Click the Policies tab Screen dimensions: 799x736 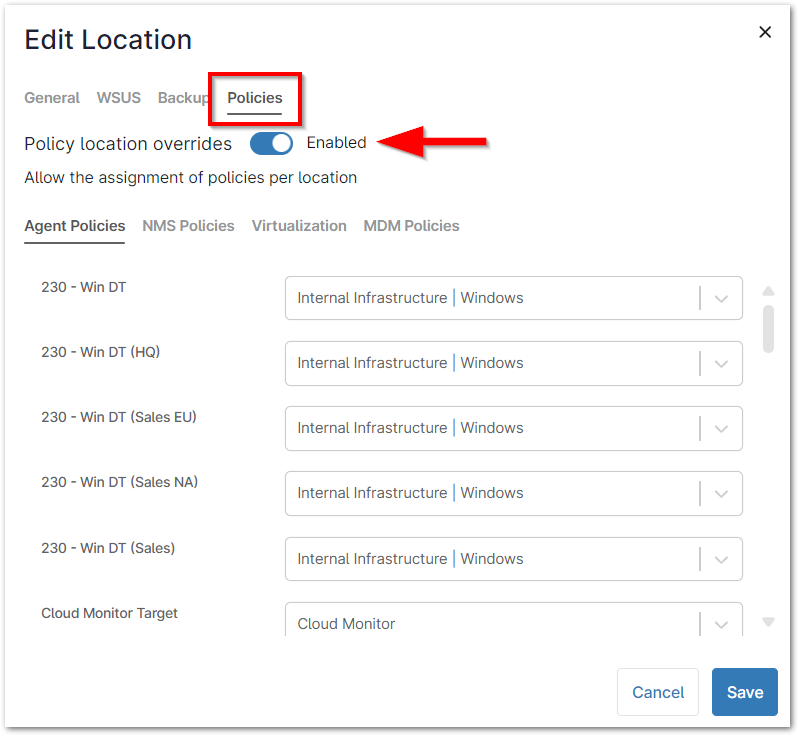254,98
